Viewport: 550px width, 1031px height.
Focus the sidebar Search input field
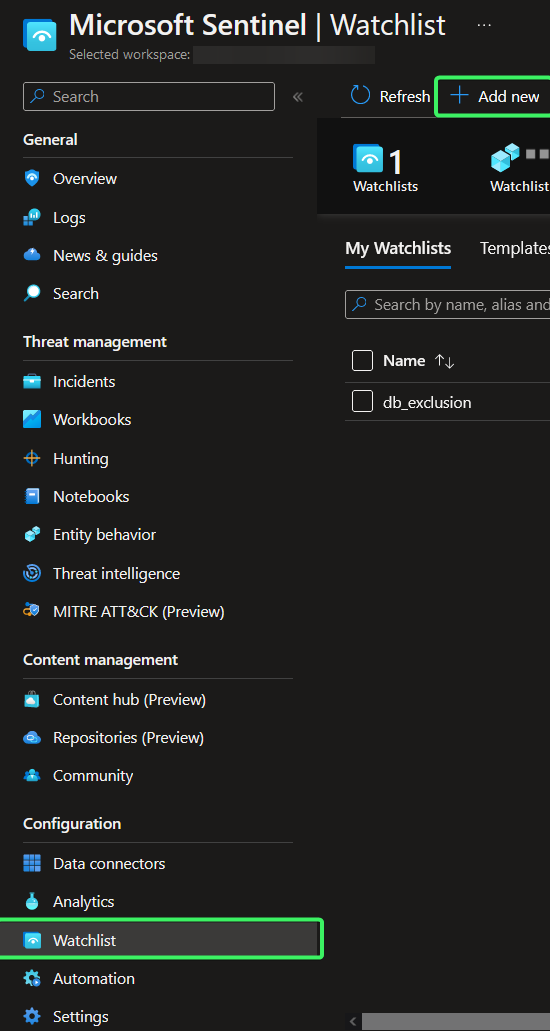click(x=149, y=97)
